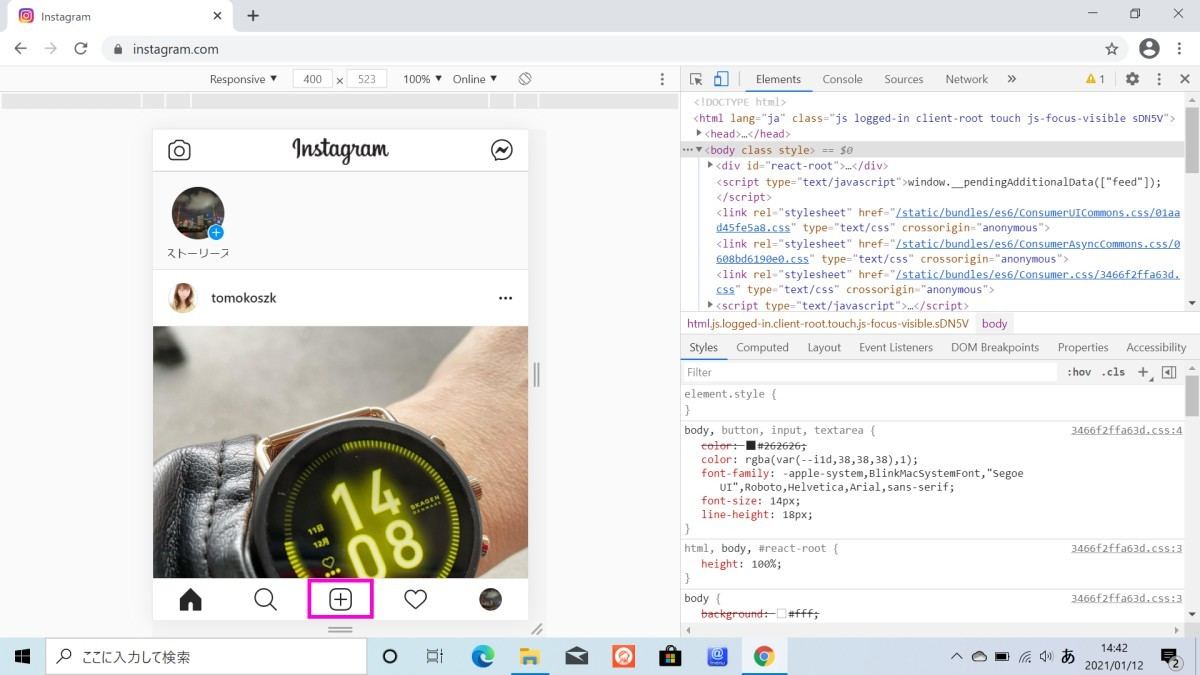Expand the div id react-root node
Viewport: 1200px width, 675px height.
pyautogui.click(x=710, y=165)
